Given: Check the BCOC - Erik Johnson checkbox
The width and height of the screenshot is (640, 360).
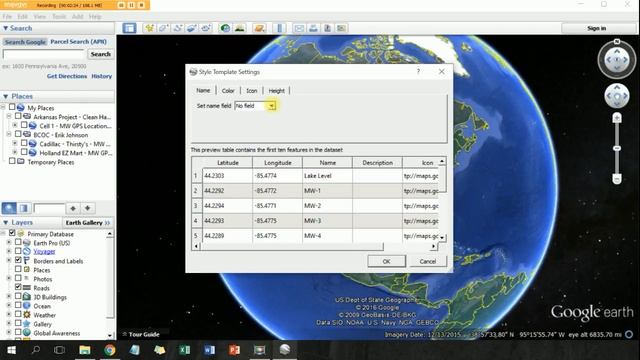Looking at the screenshot, I should 18,134.
